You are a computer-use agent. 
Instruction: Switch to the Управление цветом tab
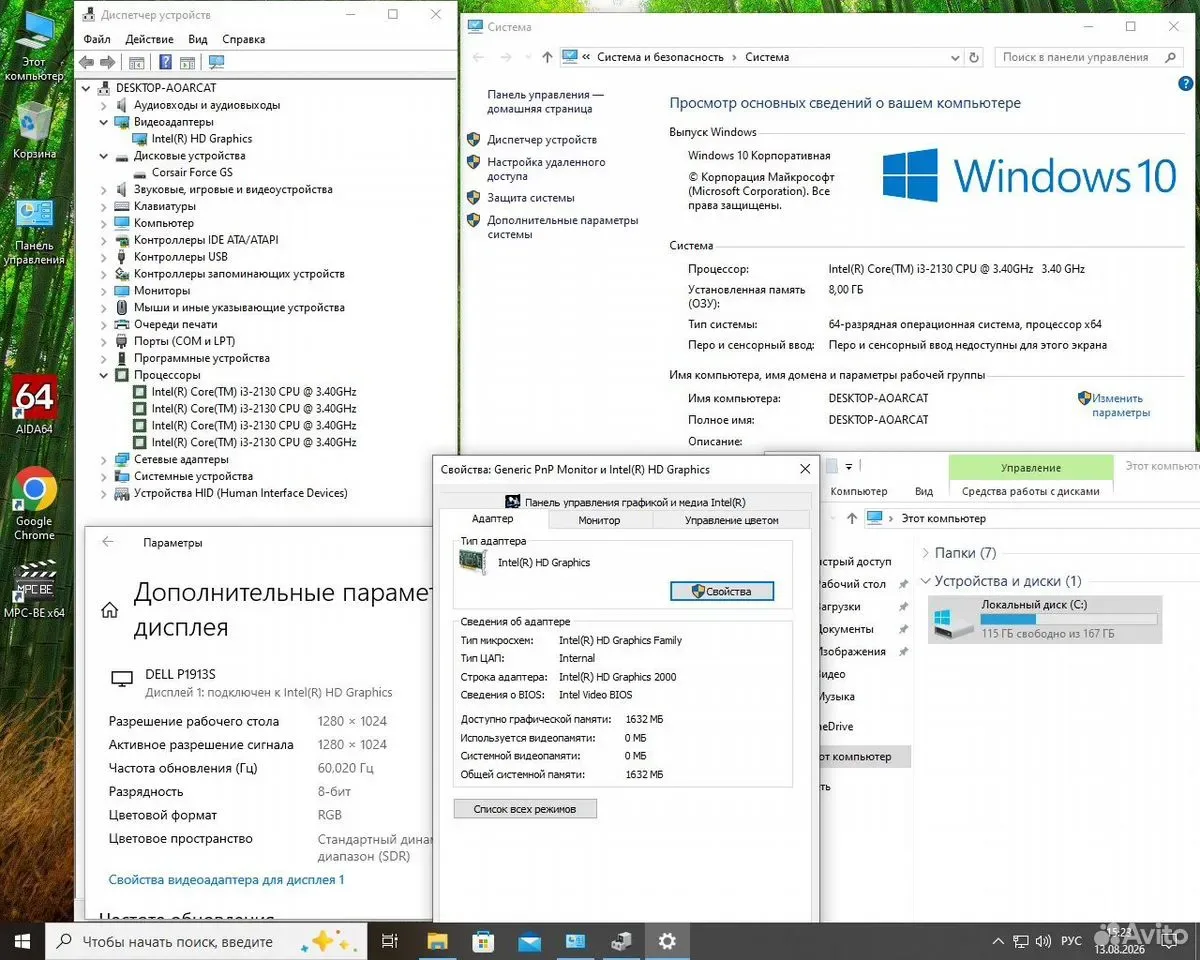[x=732, y=520]
